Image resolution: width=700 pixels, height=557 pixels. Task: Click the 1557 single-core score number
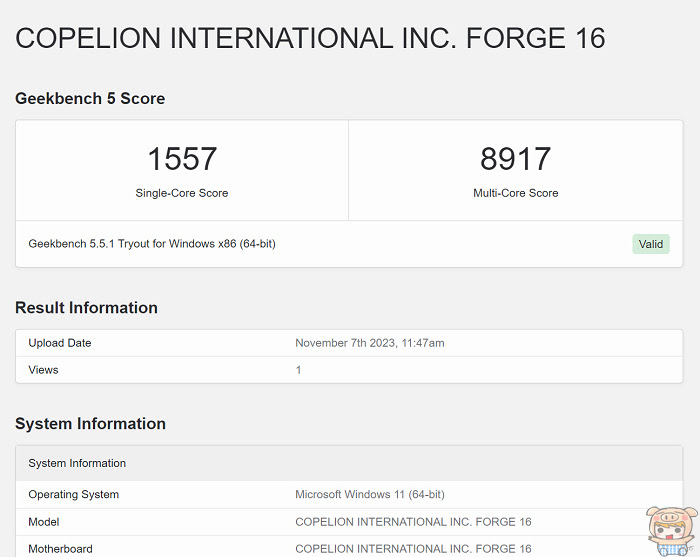(x=182, y=159)
